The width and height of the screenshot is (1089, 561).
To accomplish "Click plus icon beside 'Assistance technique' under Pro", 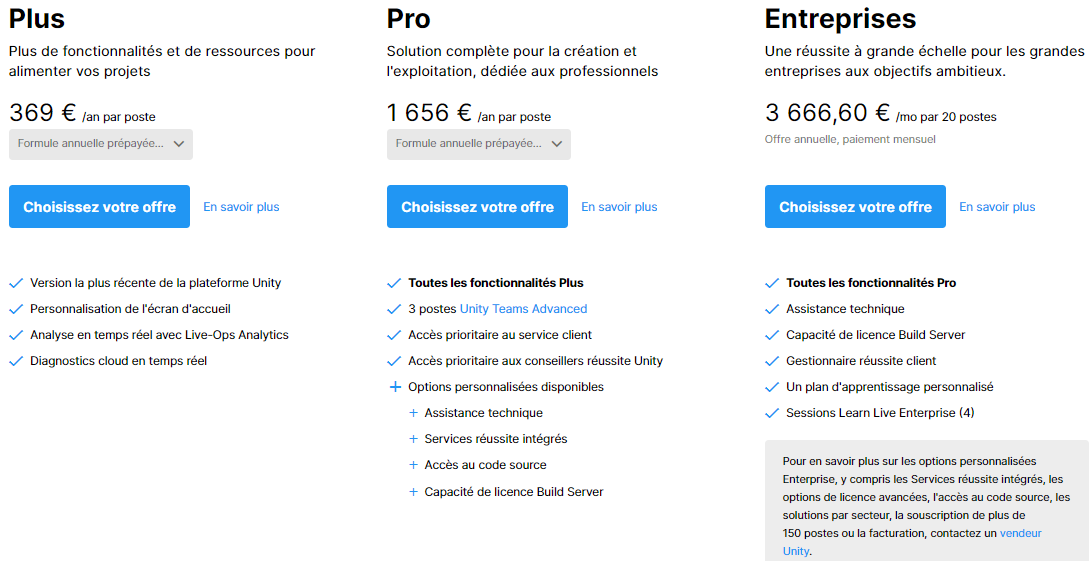I will pos(413,413).
